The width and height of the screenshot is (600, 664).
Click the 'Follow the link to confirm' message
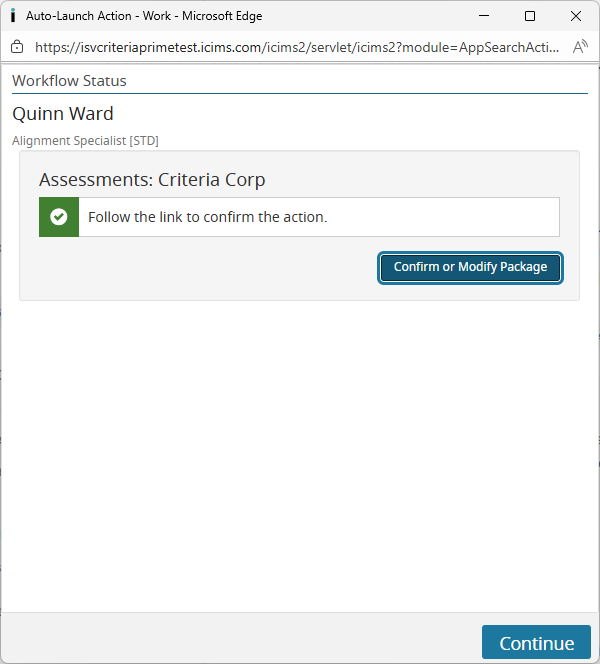(207, 217)
